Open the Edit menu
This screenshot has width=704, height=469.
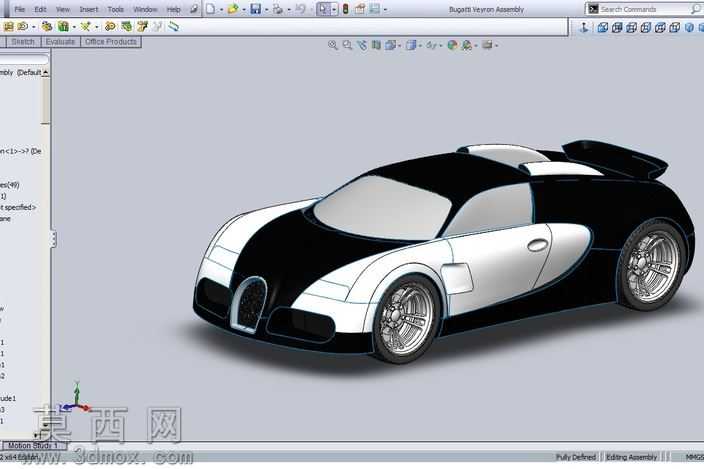tap(40, 9)
